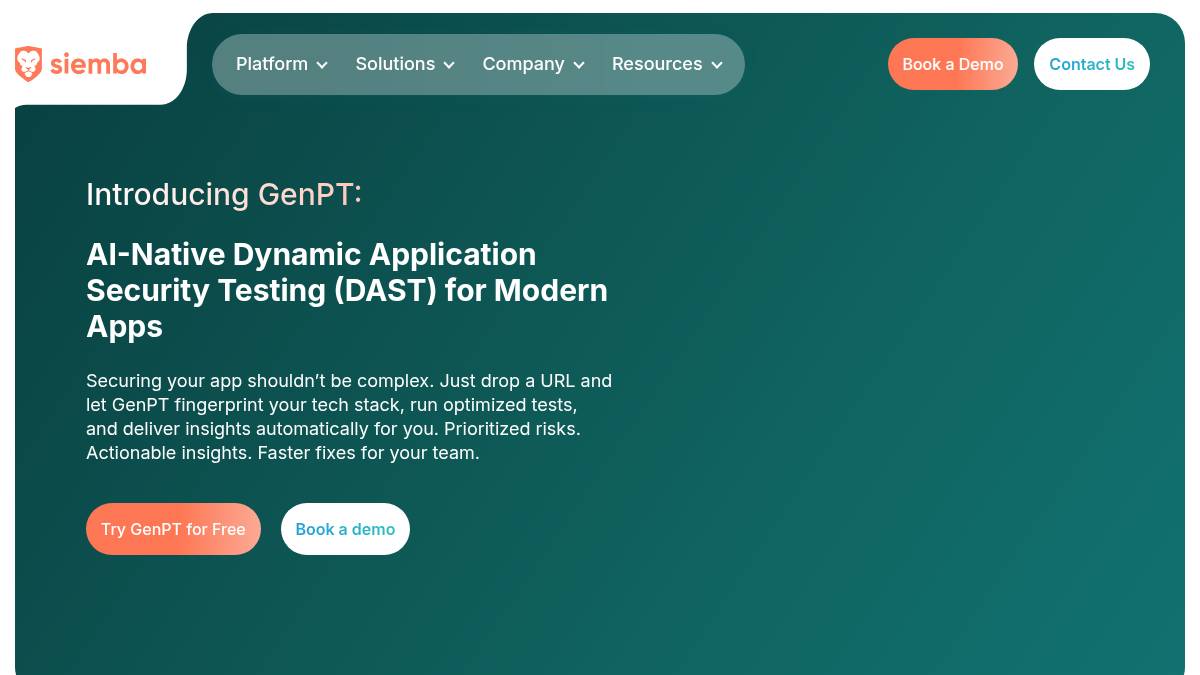This screenshot has width=1200, height=675.
Task: Click the Securing your app description paragraph
Action: (x=348, y=417)
